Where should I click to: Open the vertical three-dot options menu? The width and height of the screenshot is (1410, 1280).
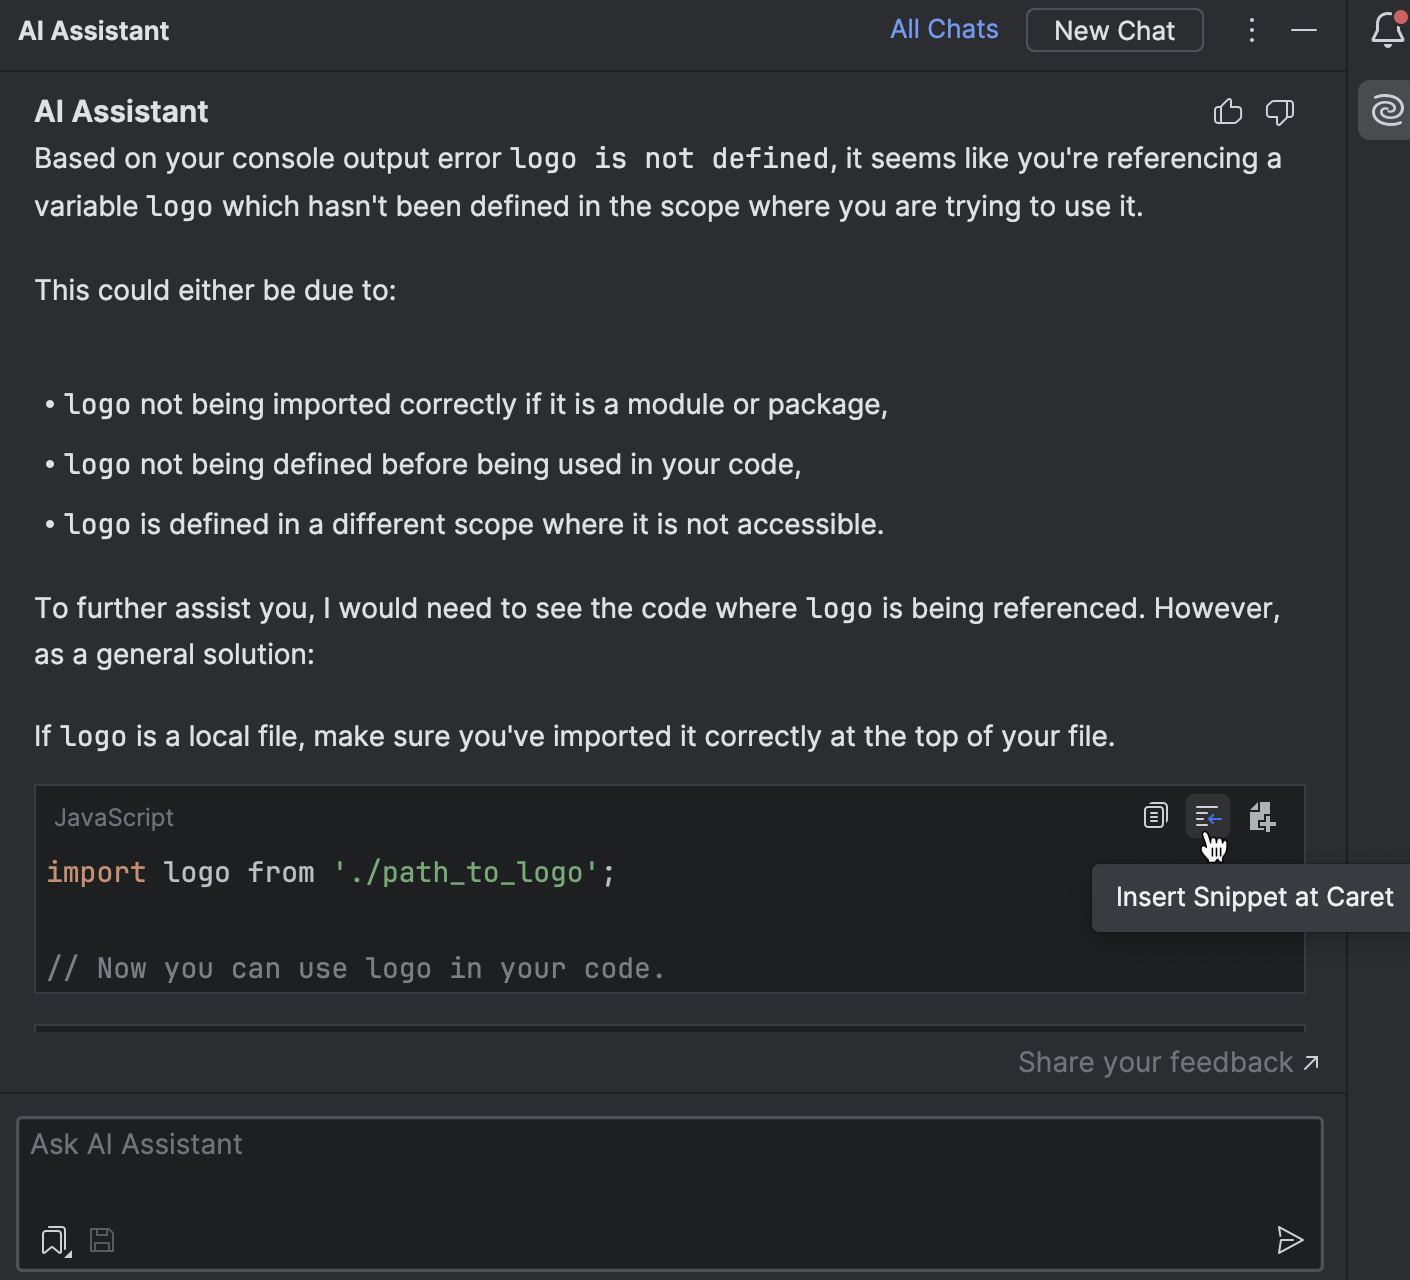pos(1251,30)
